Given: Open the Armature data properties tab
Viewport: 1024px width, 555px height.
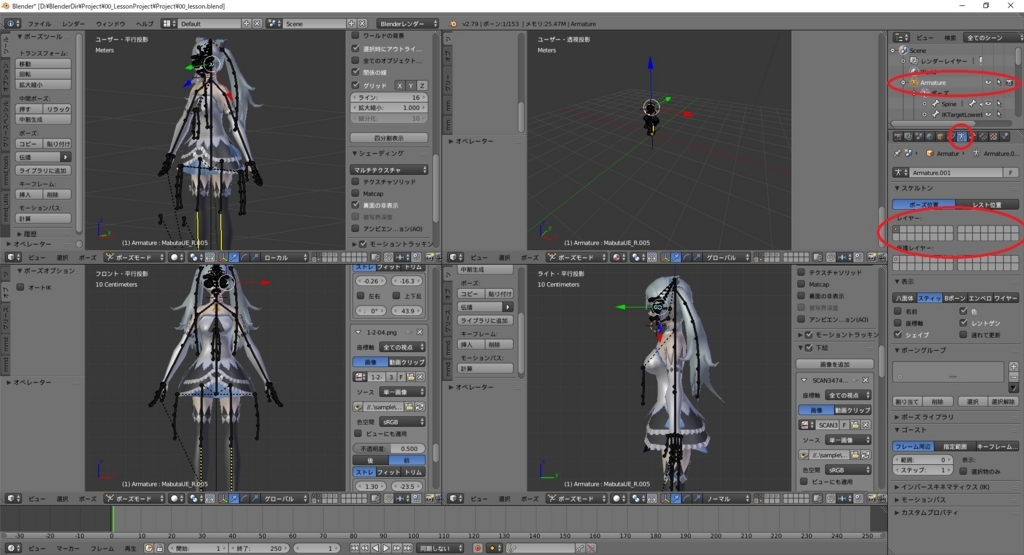Looking at the screenshot, I should pyautogui.click(x=962, y=136).
